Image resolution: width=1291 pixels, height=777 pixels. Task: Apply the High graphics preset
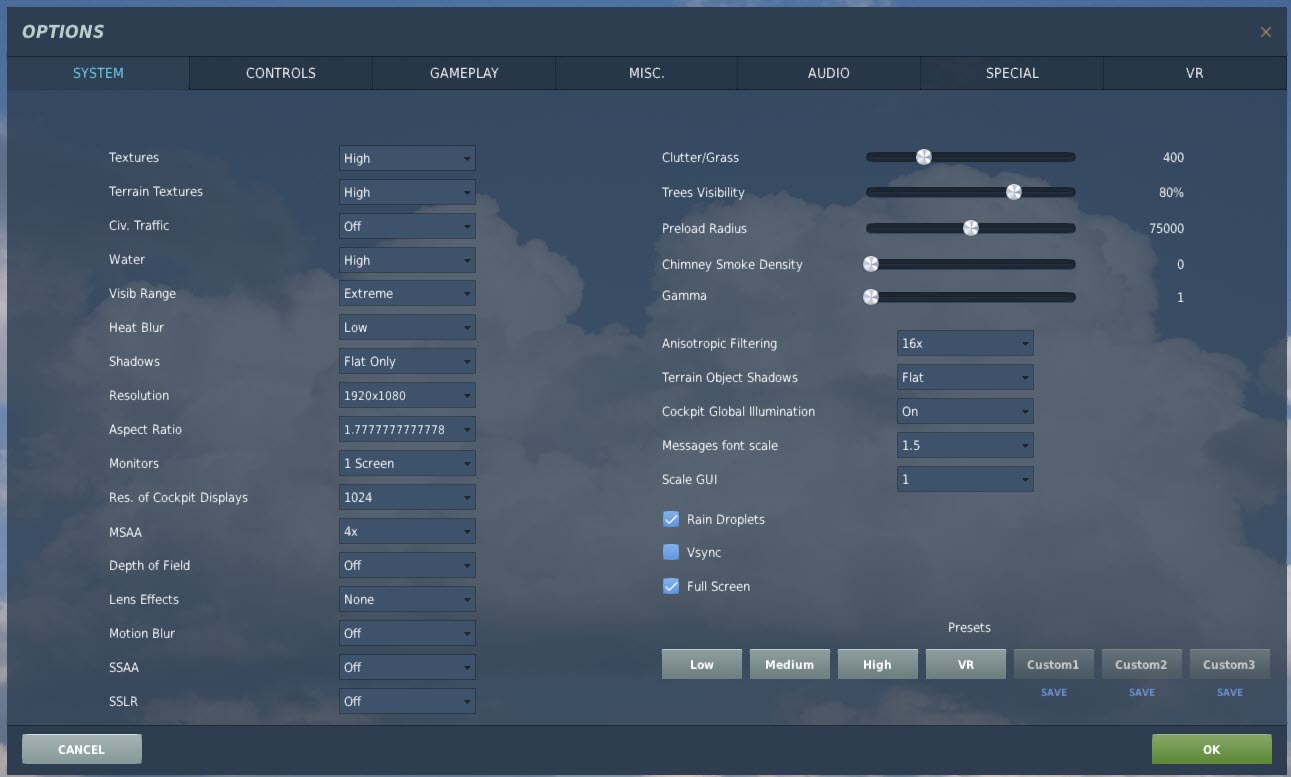click(877, 665)
